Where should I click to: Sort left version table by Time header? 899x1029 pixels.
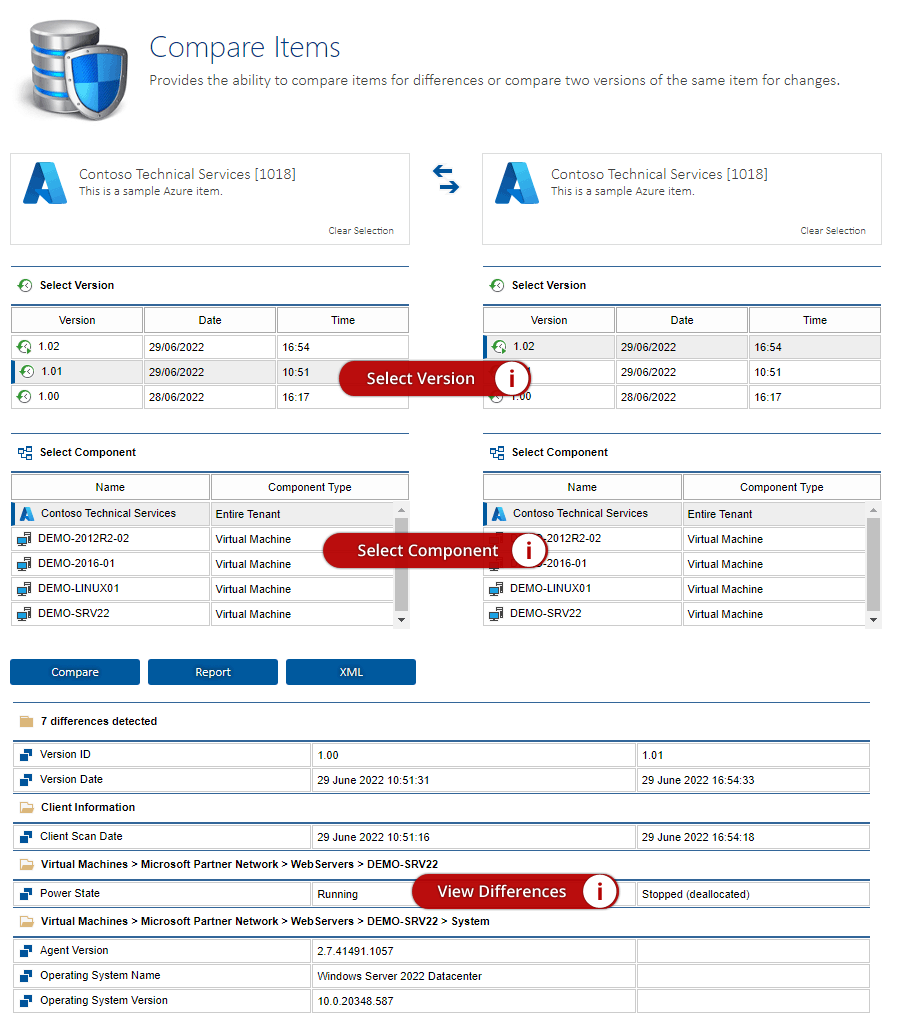click(343, 320)
